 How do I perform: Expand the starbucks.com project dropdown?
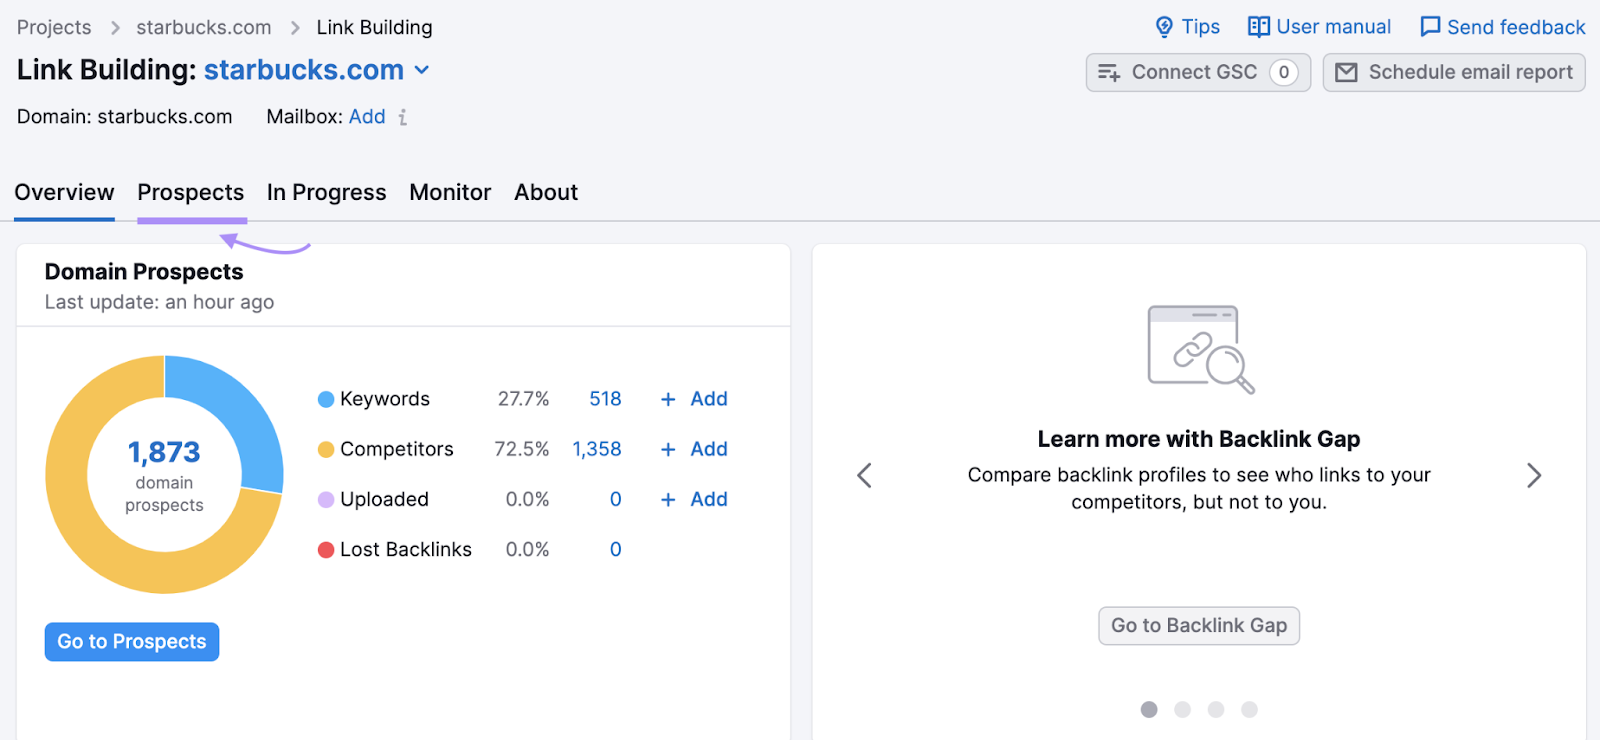click(x=422, y=70)
